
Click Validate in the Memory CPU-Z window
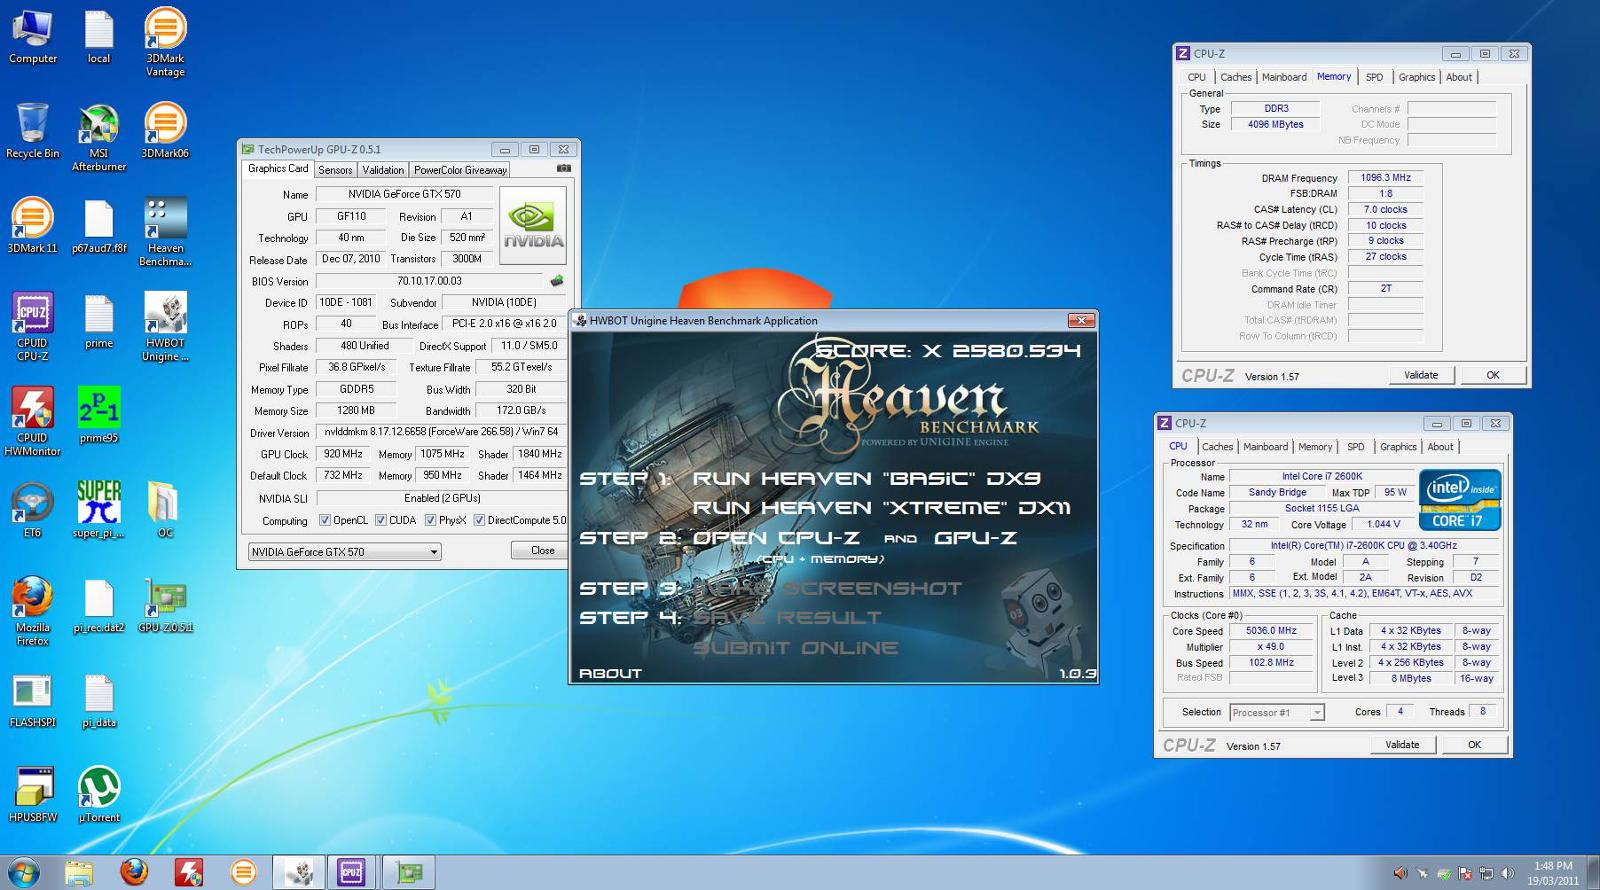(x=1421, y=375)
